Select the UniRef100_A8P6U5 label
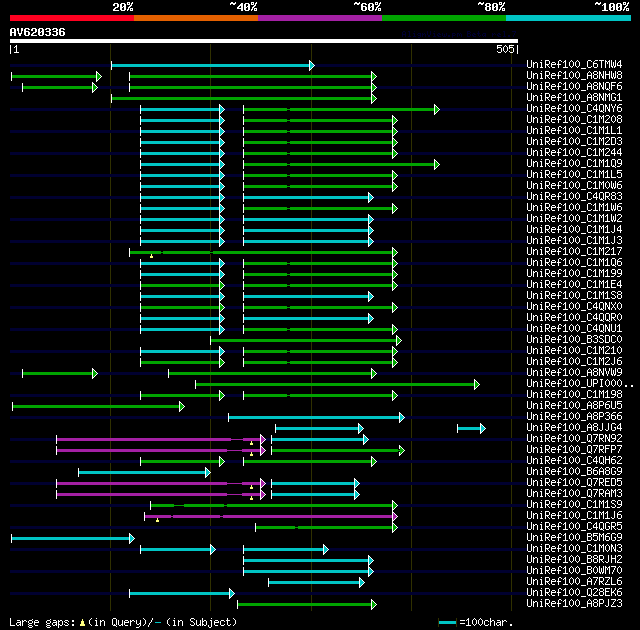The image size is (640, 630). 574,406
